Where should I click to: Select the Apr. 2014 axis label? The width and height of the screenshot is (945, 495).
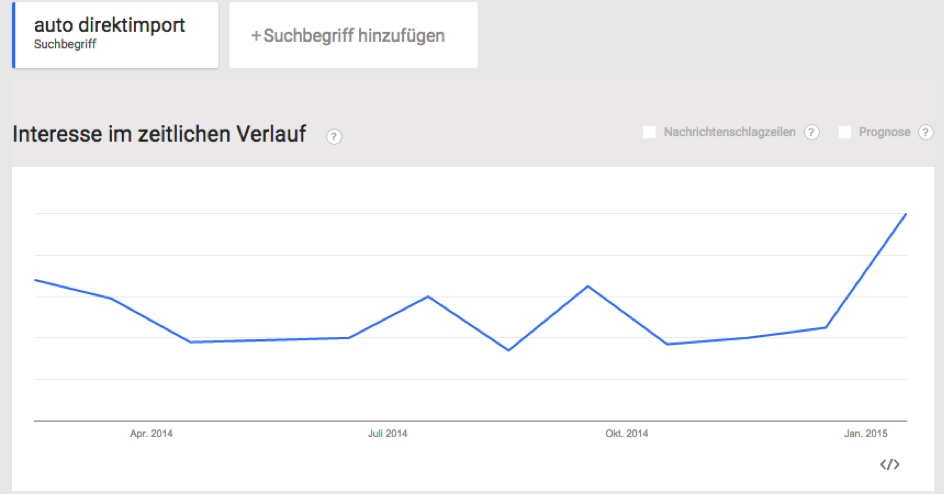151,434
